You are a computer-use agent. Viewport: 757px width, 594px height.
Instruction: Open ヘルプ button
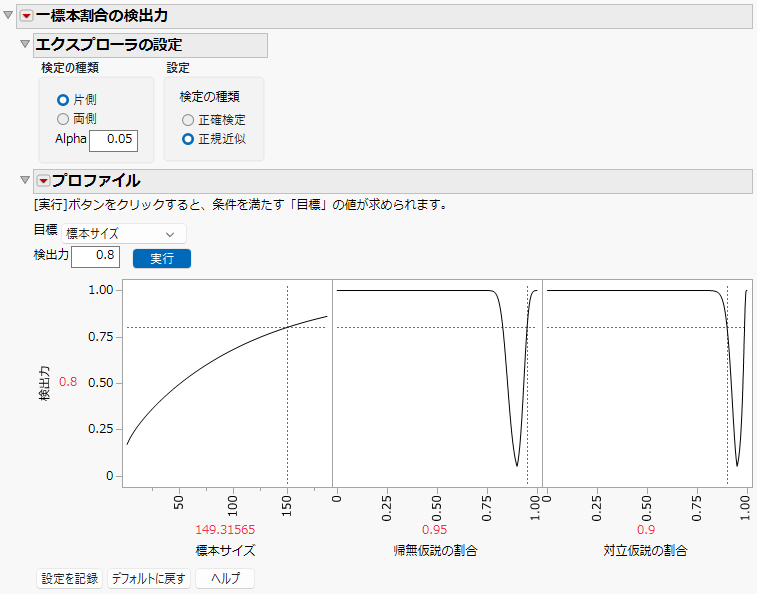point(225,579)
